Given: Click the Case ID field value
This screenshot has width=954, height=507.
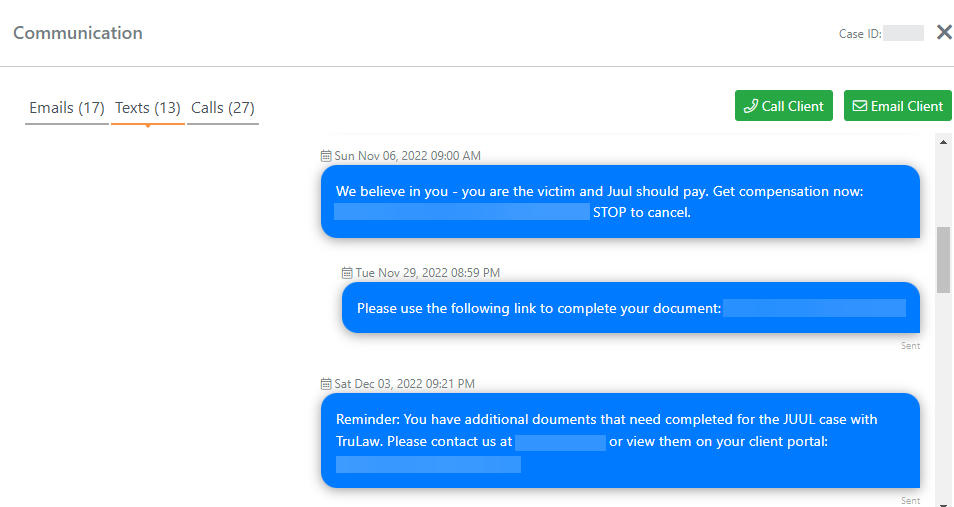Looking at the screenshot, I should pyautogui.click(x=904, y=33).
